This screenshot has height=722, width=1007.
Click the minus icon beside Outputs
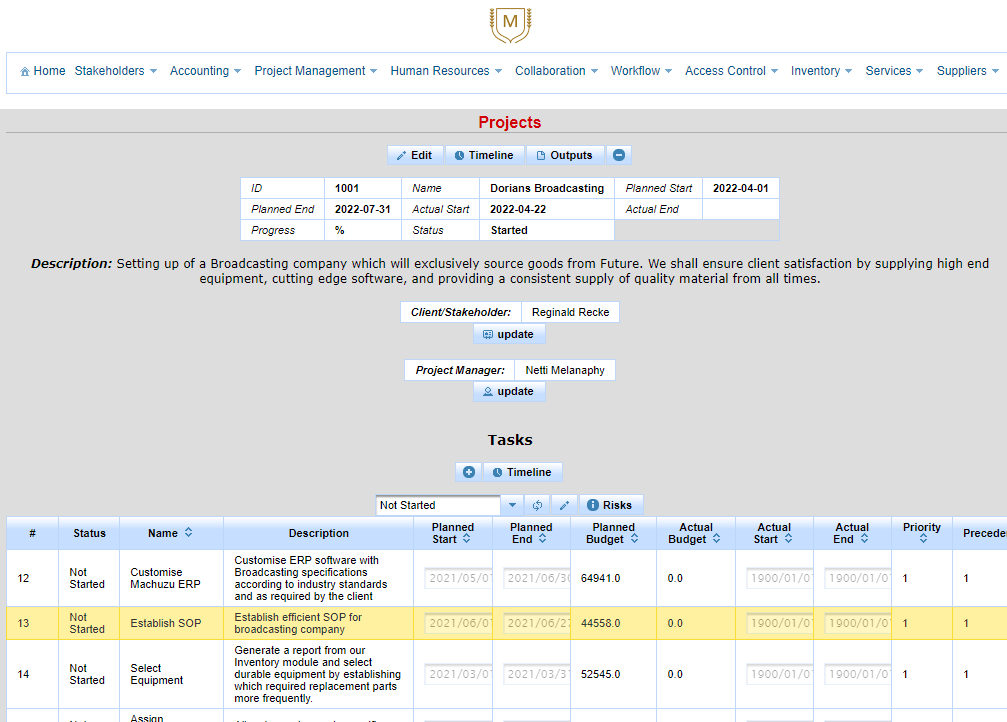point(619,155)
